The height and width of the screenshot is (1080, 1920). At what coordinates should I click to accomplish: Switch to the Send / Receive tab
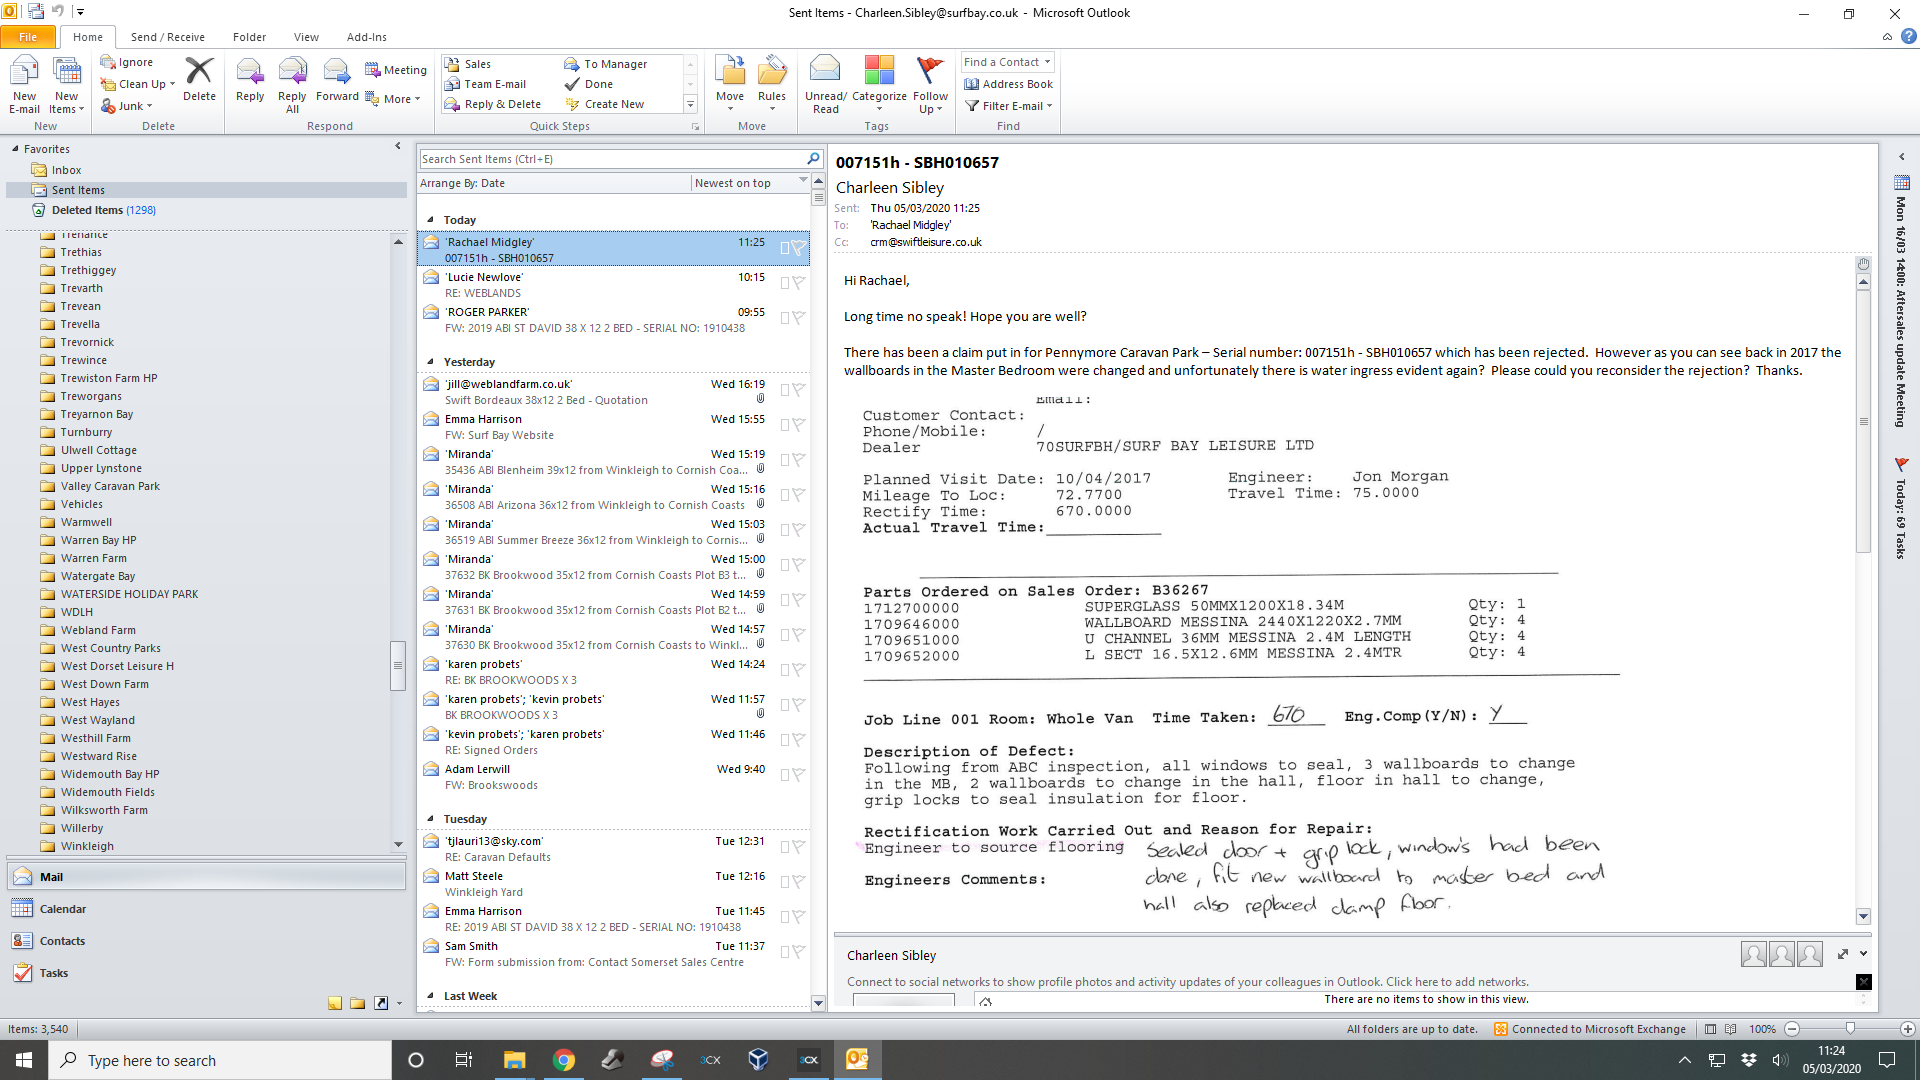point(167,37)
